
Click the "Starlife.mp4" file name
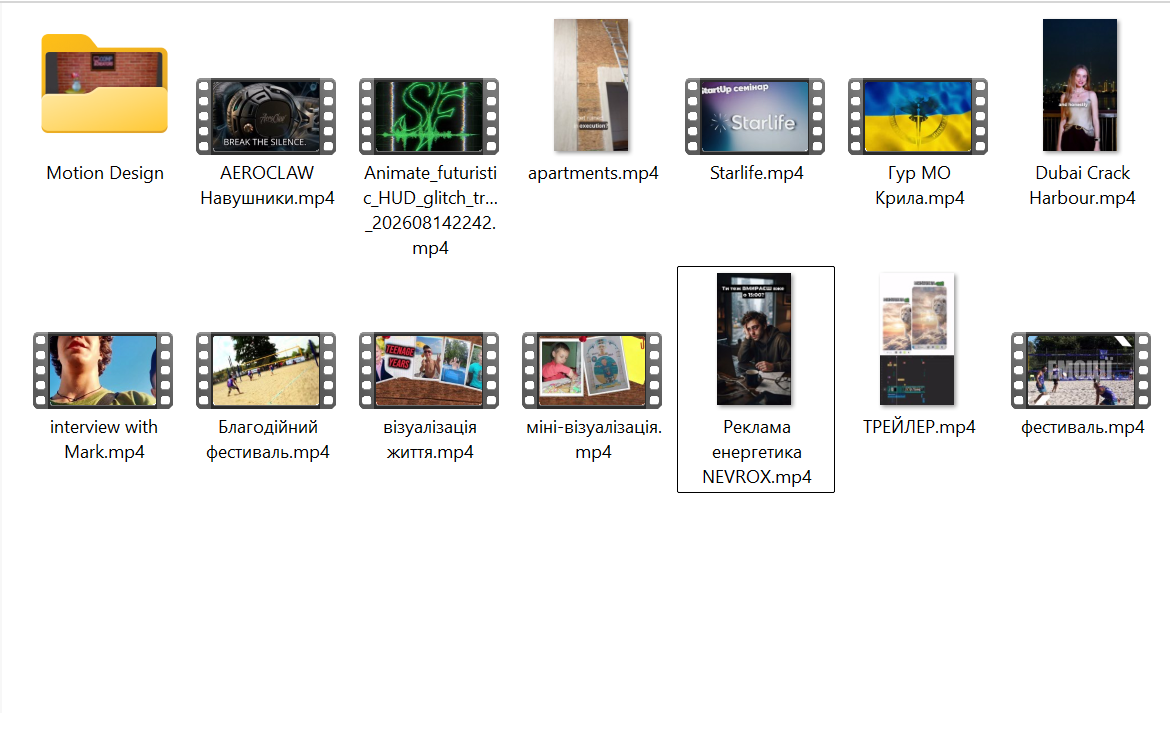coord(757,173)
